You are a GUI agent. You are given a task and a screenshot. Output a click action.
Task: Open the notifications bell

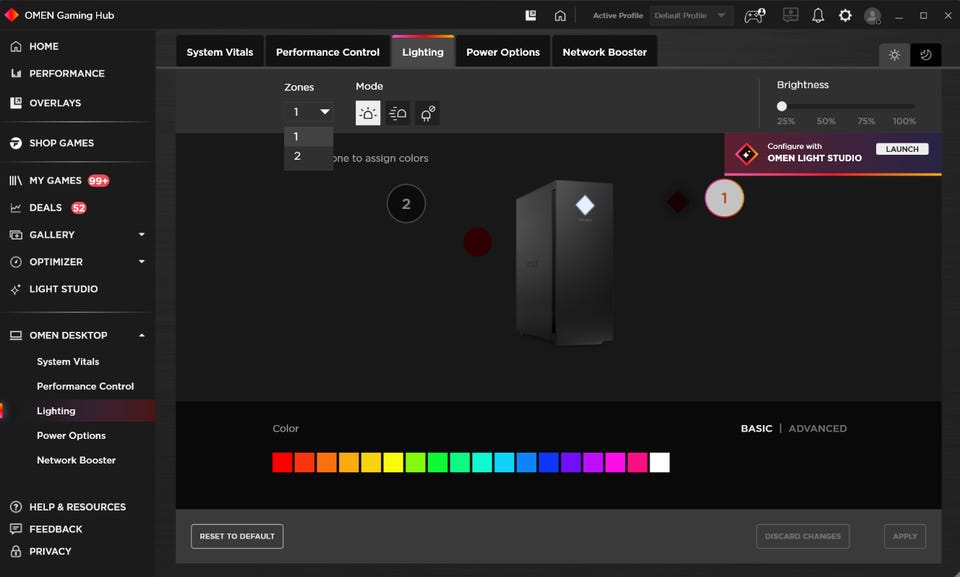(x=818, y=16)
